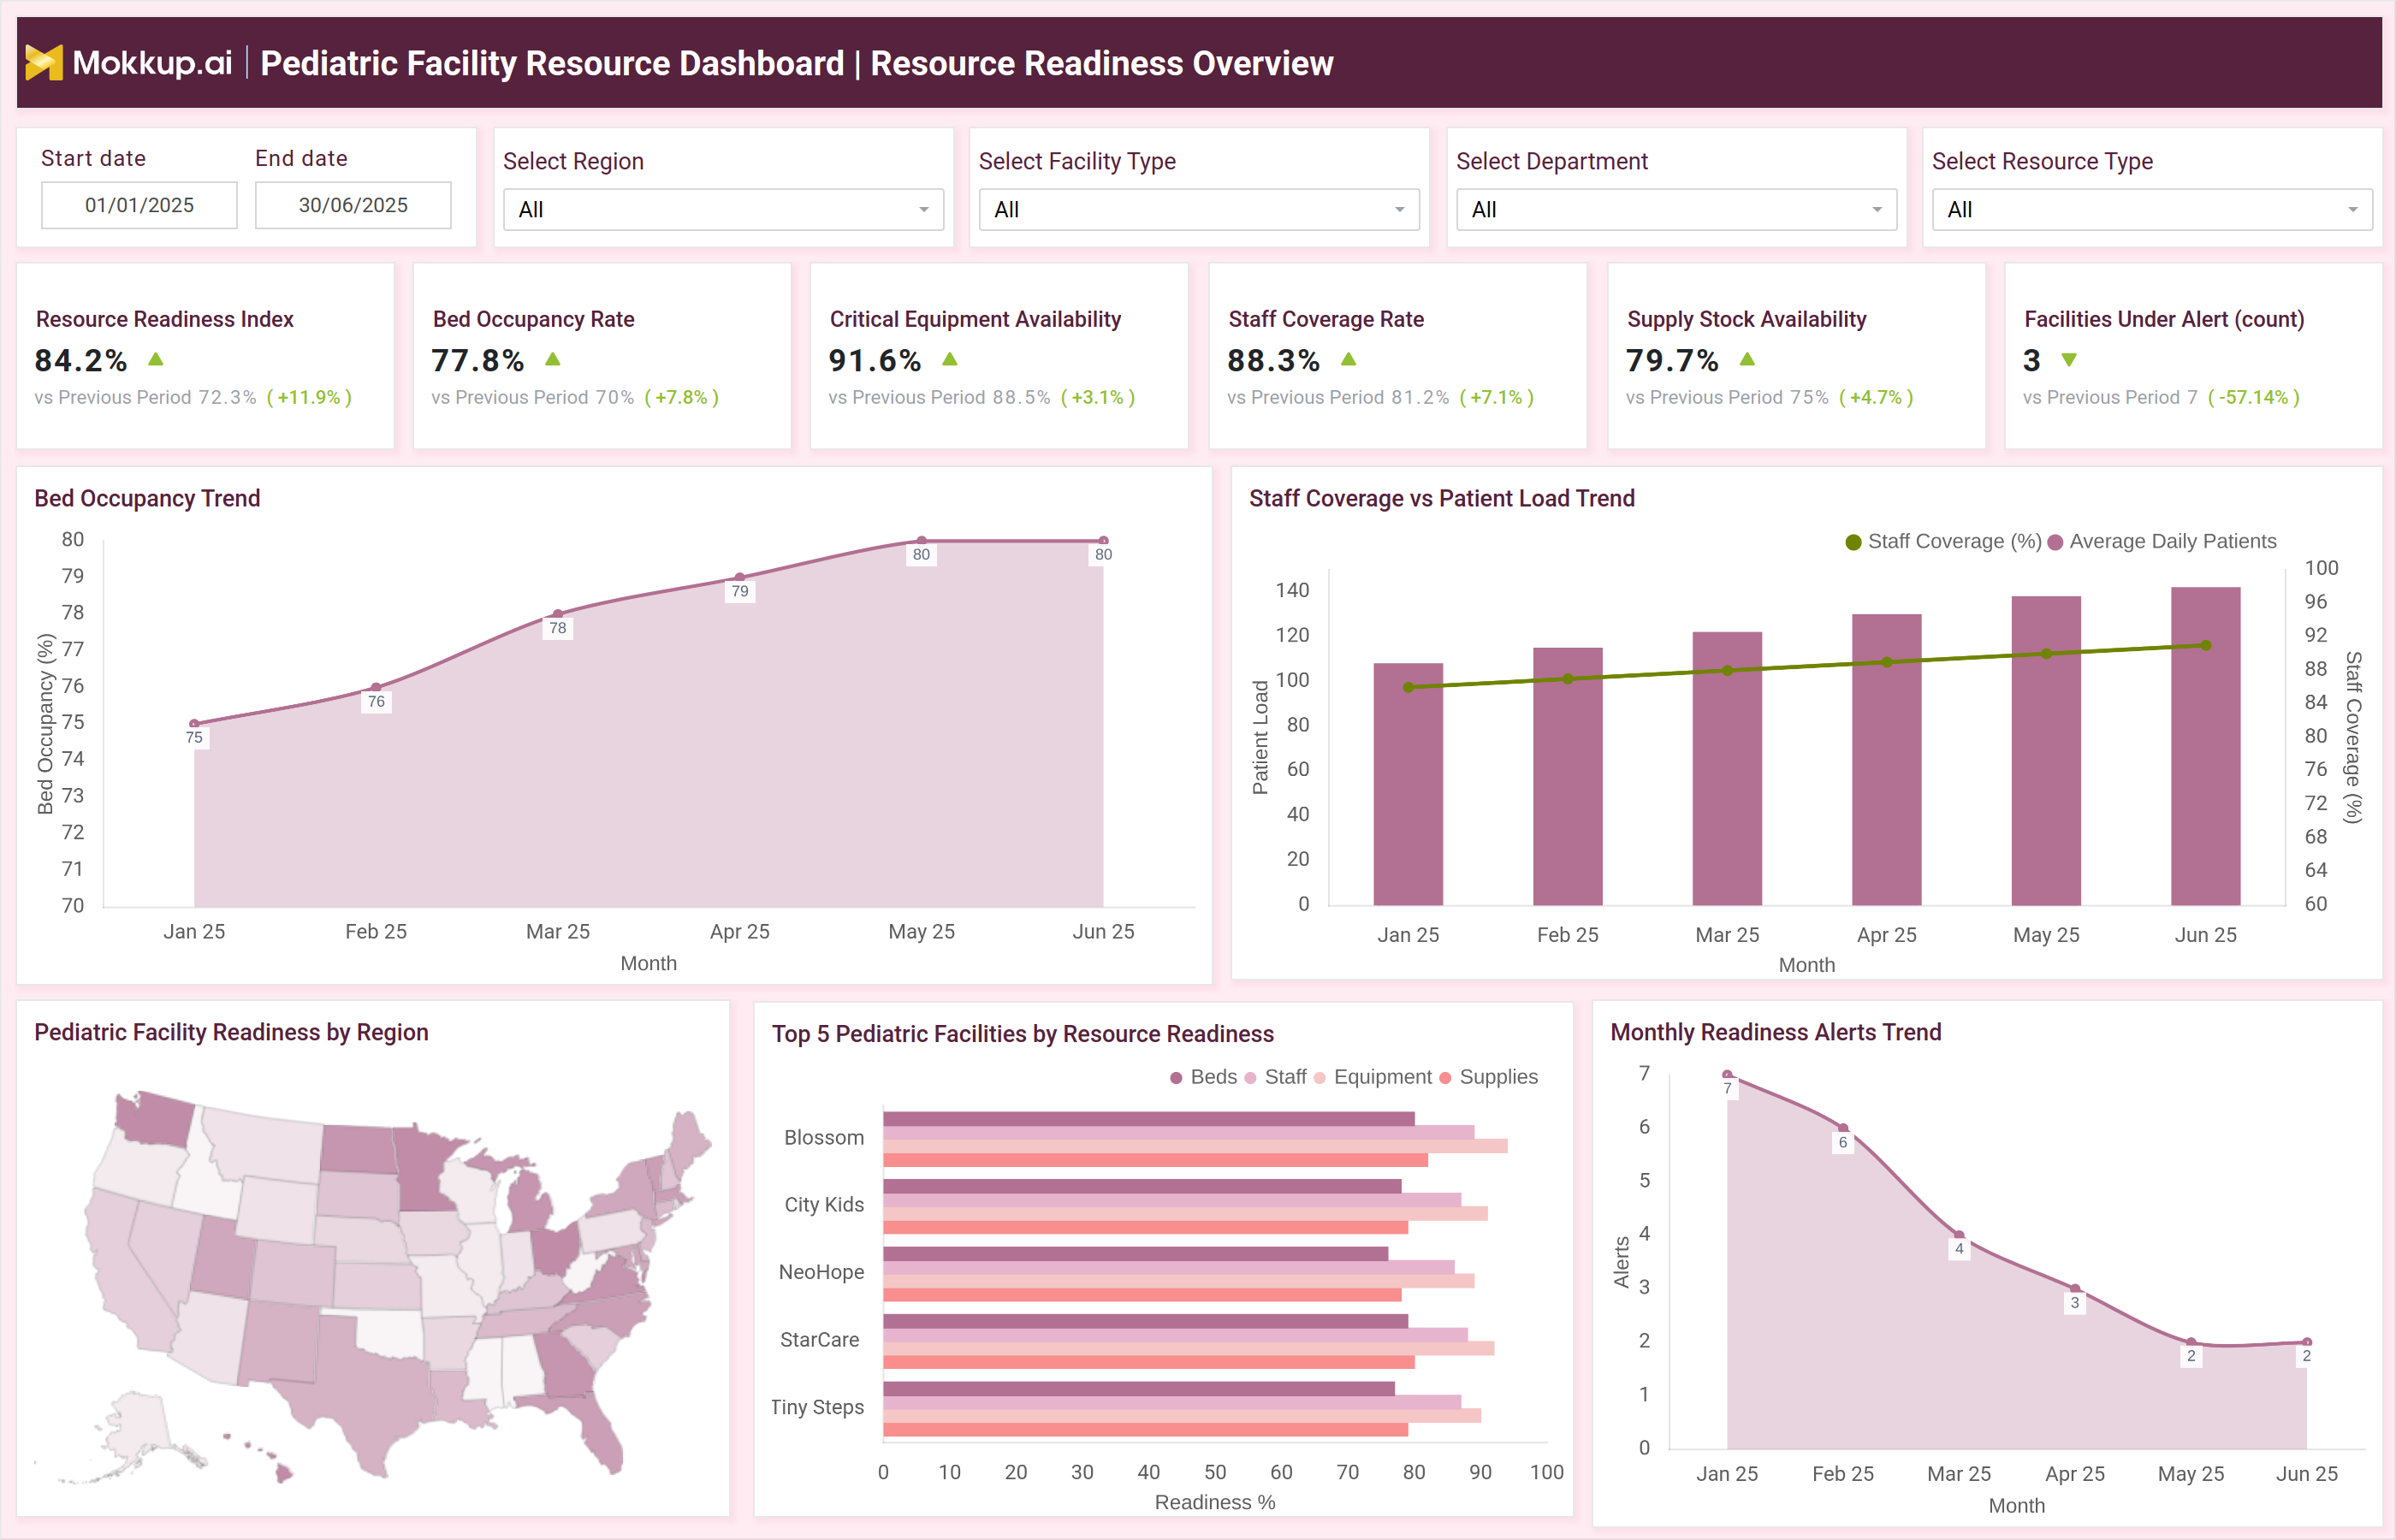This screenshot has height=1540, width=2396.
Task: Click the Feb 25 alerts point labeled 6
Action: 1843,1128
